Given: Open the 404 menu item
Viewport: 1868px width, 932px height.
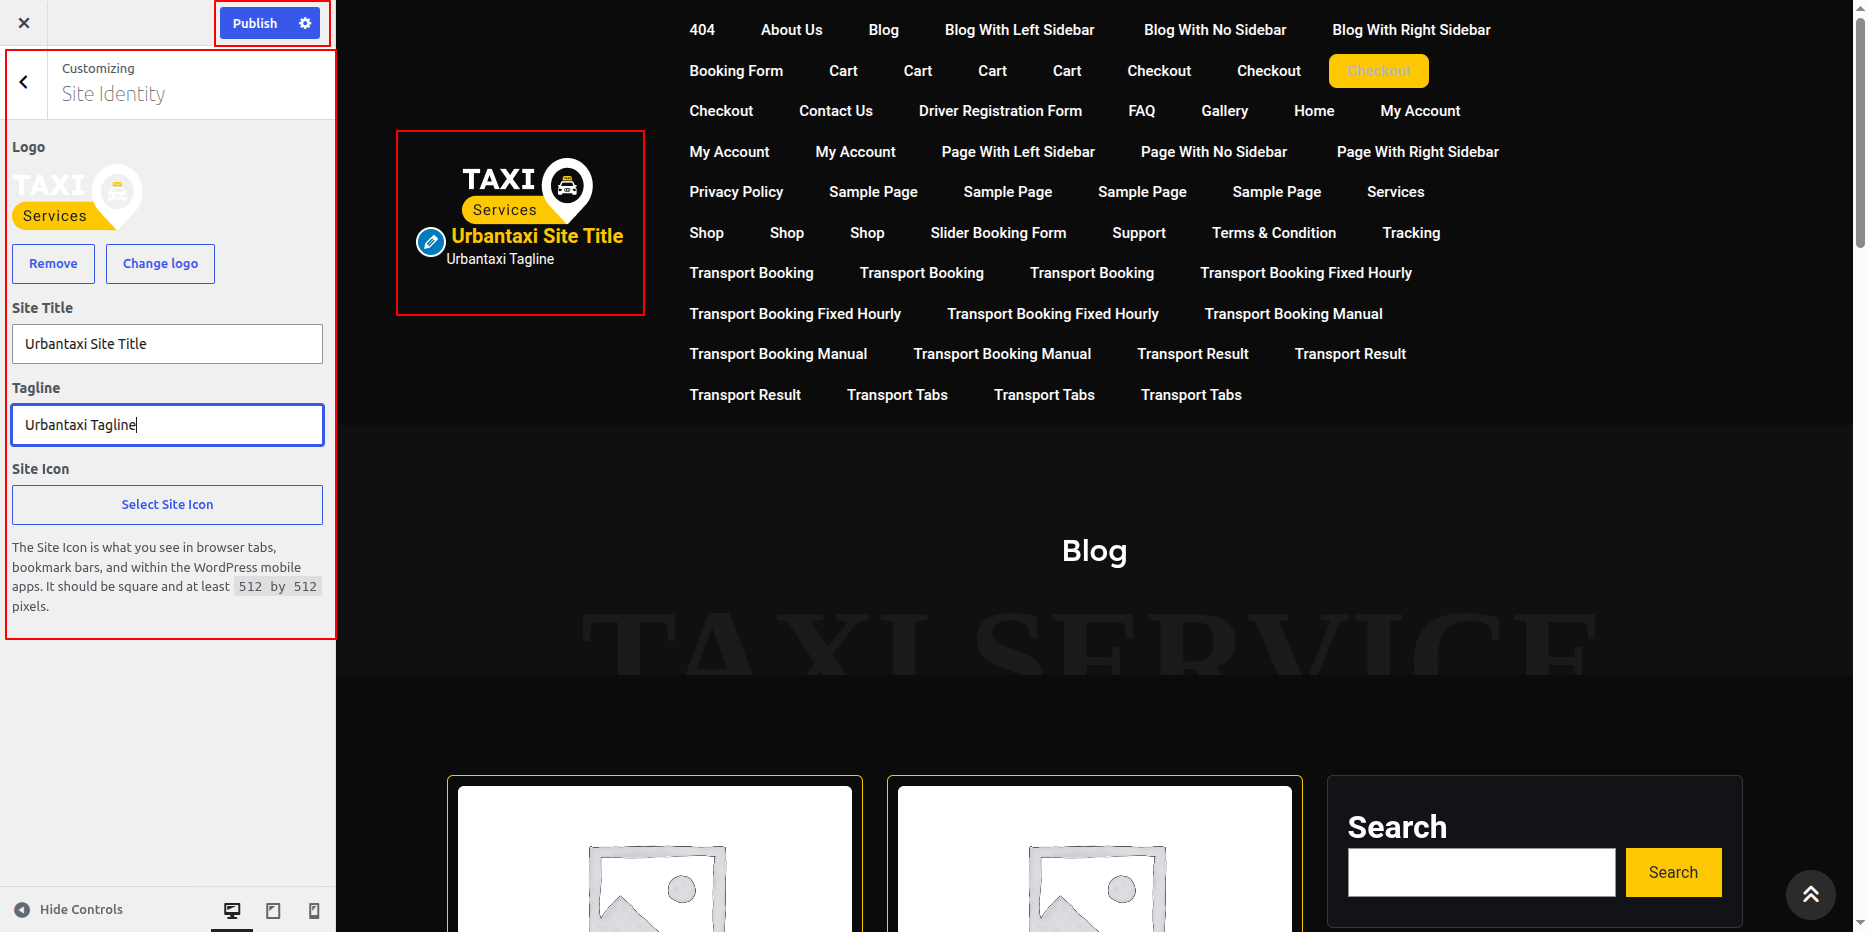Looking at the screenshot, I should pyautogui.click(x=702, y=30).
